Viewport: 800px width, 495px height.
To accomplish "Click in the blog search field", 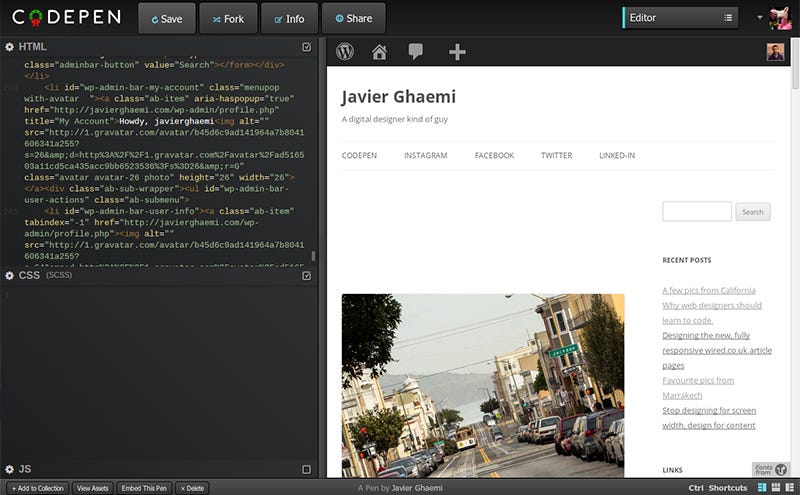I will (x=696, y=212).
